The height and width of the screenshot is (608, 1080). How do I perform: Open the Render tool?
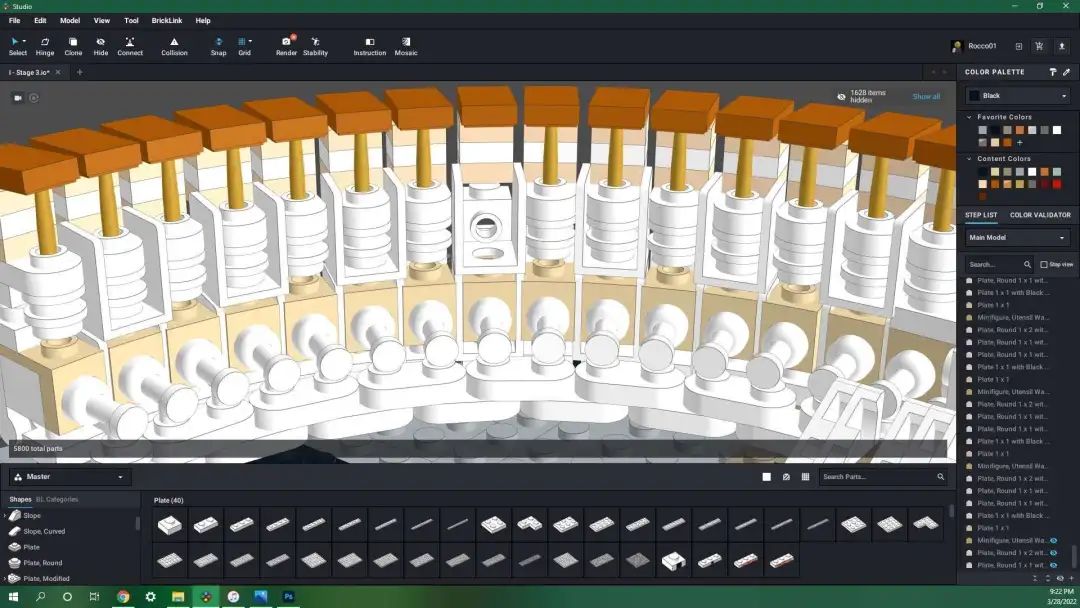click(287, 46)
